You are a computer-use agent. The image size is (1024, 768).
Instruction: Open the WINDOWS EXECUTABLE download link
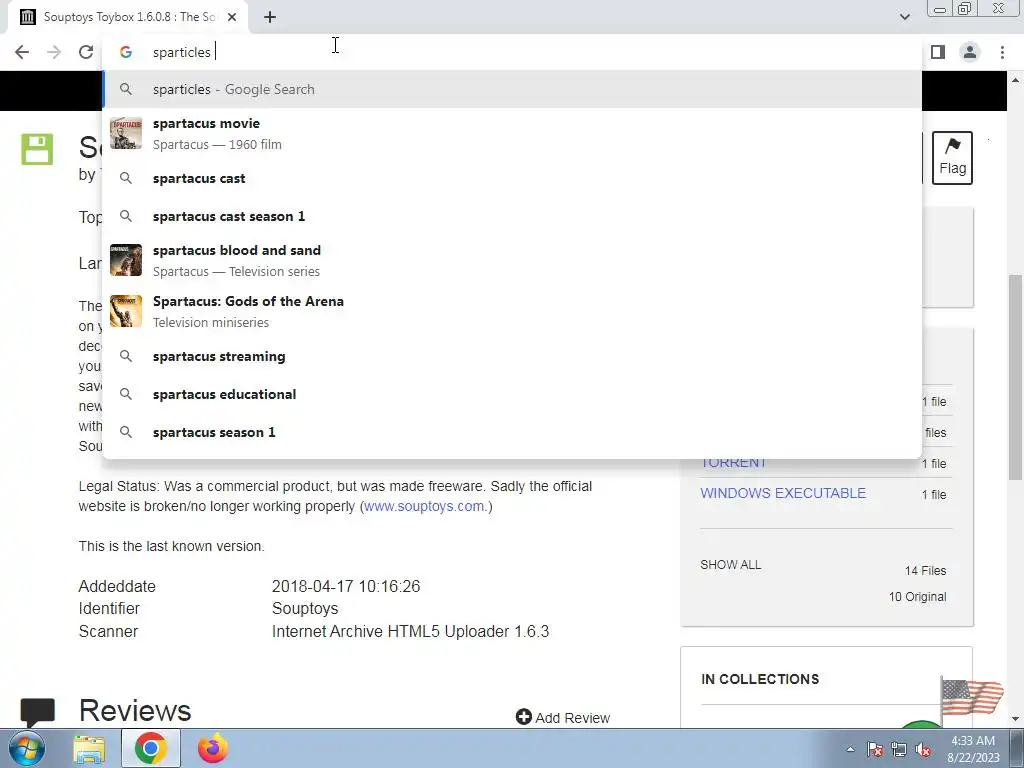coord(783,493)
